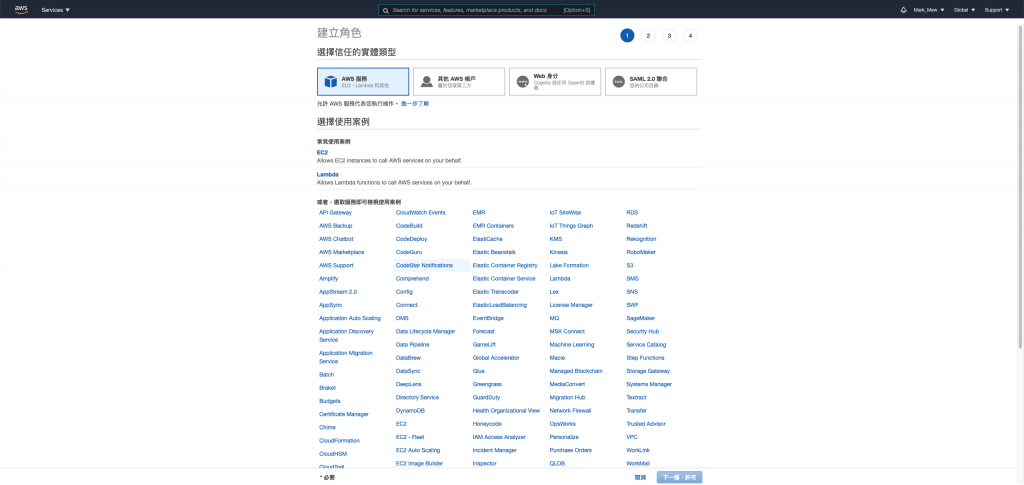Image resolution: width=1024 pixels, height=485 pixels.
Task: Select CodeStar Notifications service
Action: [424, 266]
